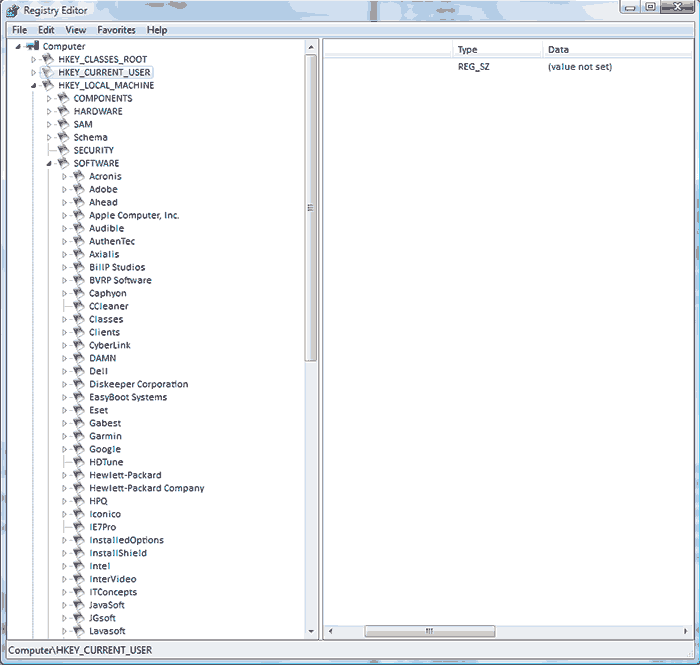Click the HKEY_CLASSES_ROOT folder icon
The height and width of the screenshot is (665, 700).
(x=48, y=59)
